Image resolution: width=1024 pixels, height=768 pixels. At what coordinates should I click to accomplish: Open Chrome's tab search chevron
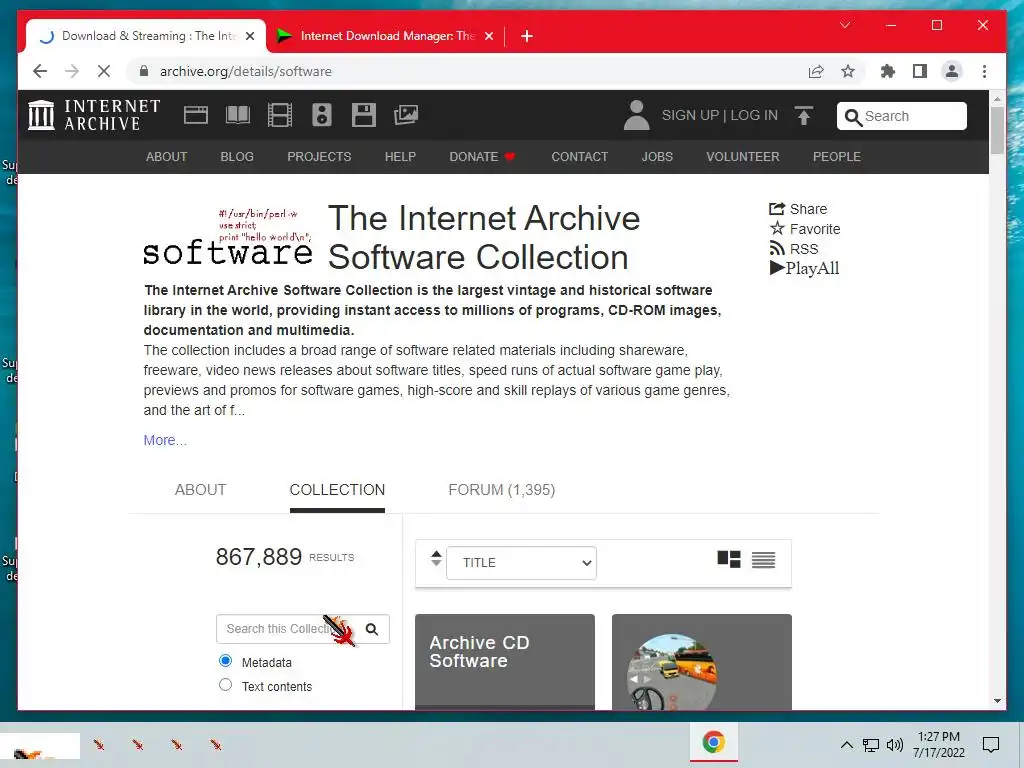(x=845, y=25)
